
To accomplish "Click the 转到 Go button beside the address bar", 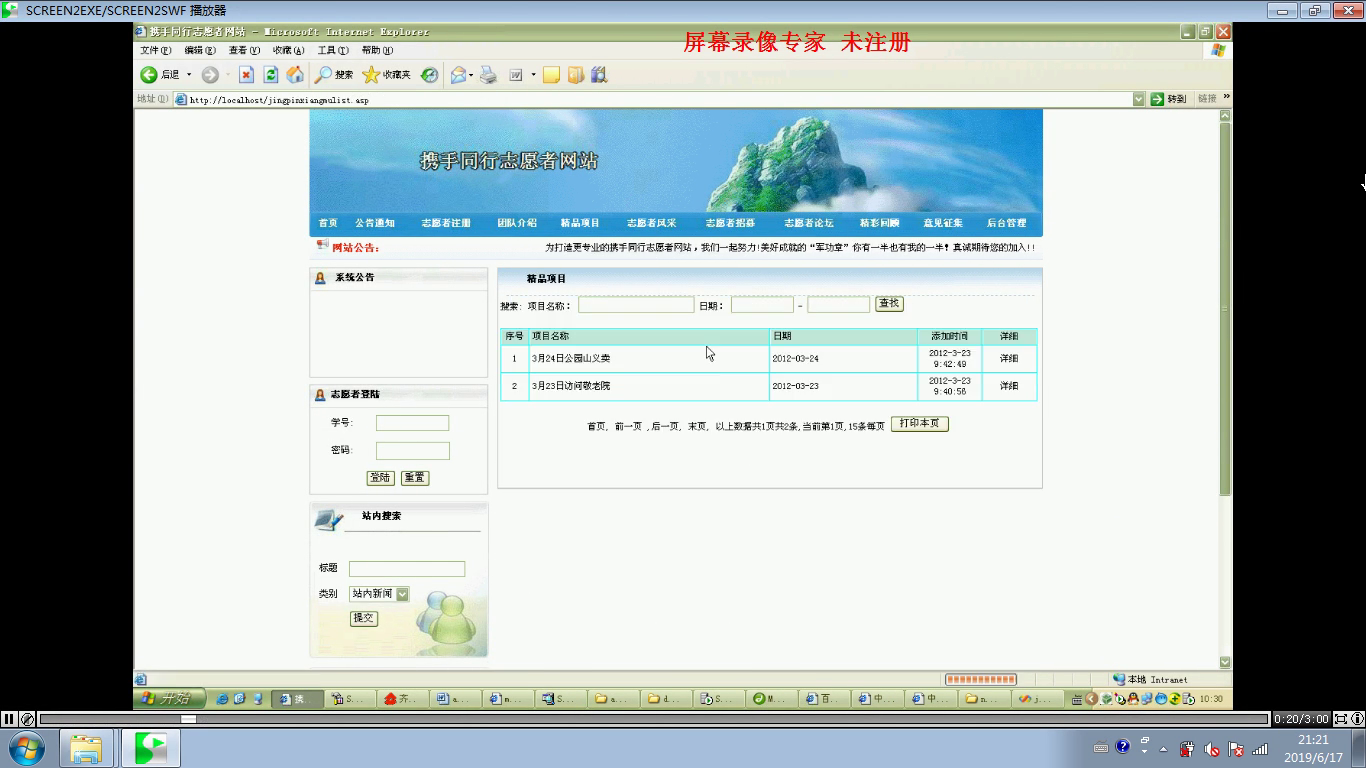I will click(1168, 99).
